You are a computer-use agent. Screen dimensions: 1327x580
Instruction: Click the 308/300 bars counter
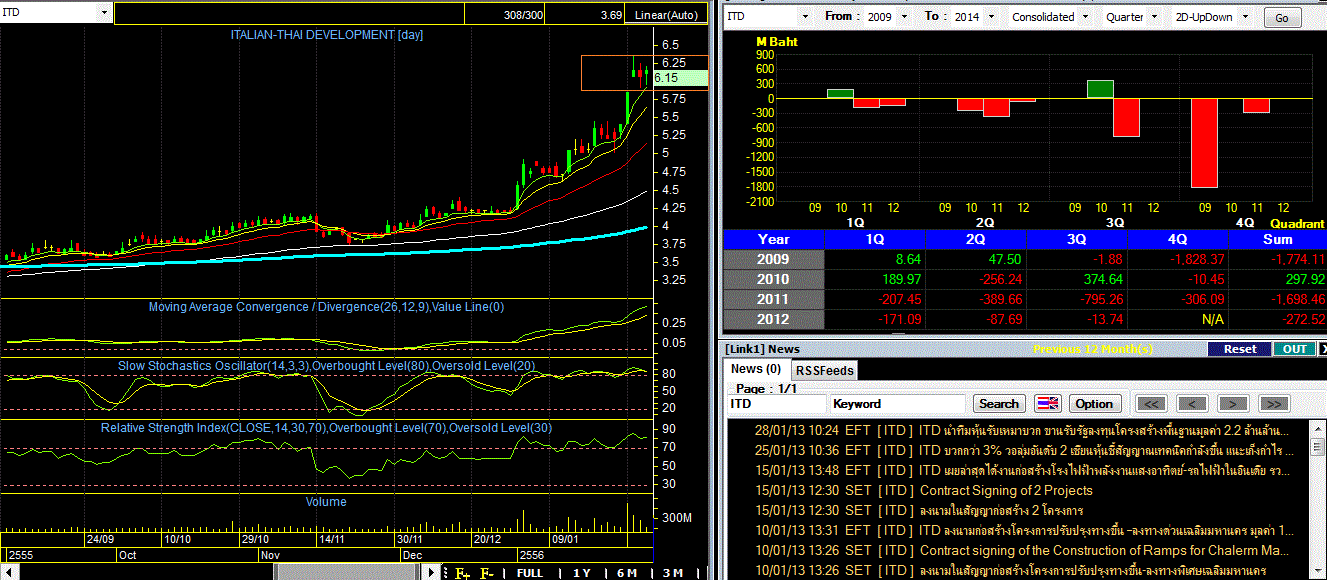coord(524,15)
